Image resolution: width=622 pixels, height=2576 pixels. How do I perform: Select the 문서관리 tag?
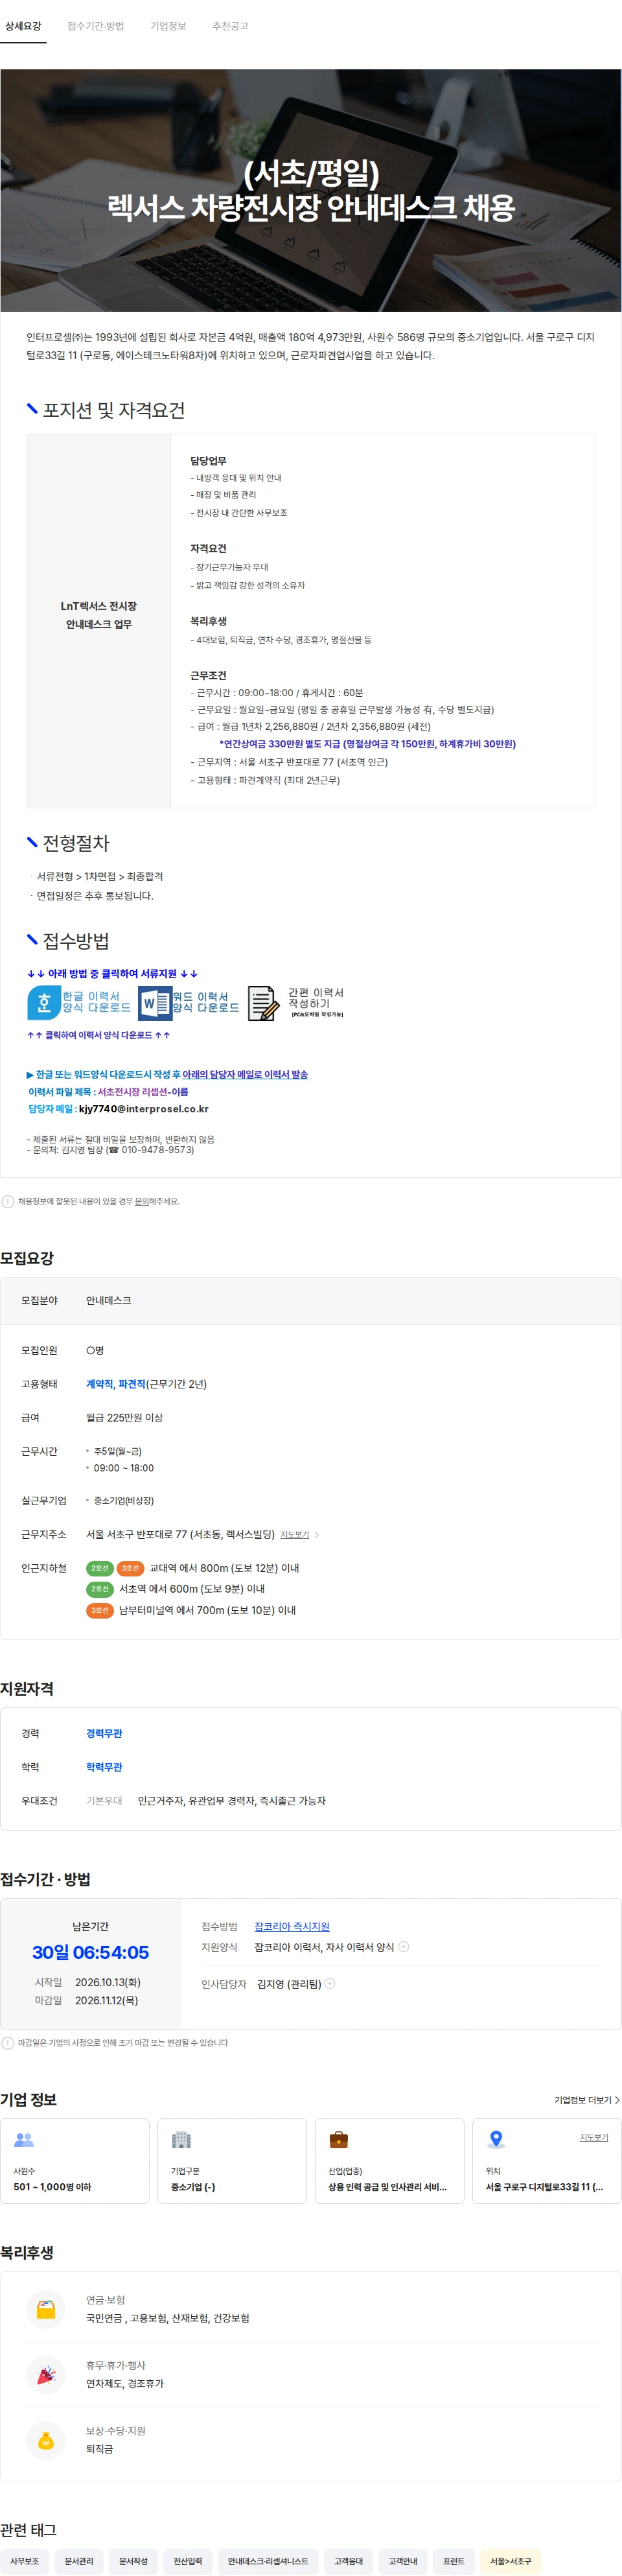pyautogui.click(x=79, y=2561)
